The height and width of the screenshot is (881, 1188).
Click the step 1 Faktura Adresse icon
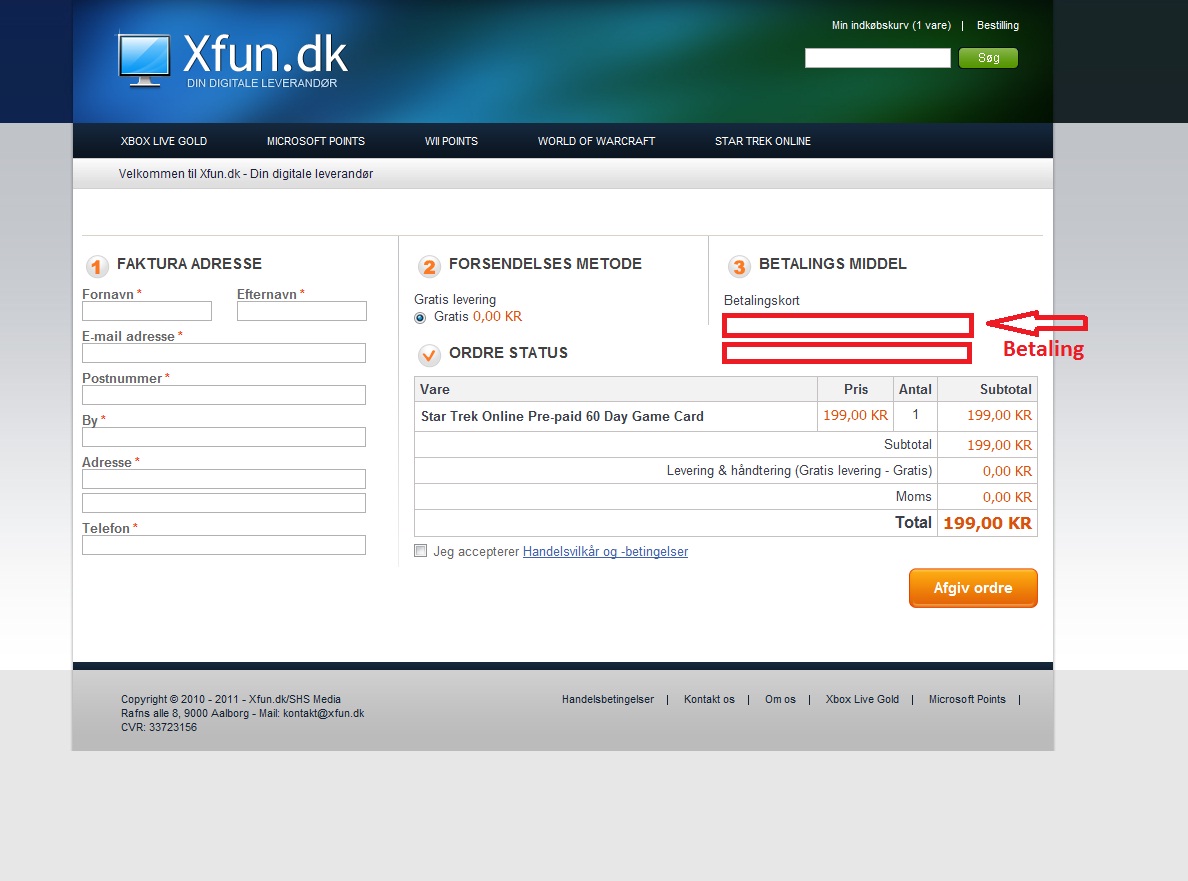pos(97,266)
